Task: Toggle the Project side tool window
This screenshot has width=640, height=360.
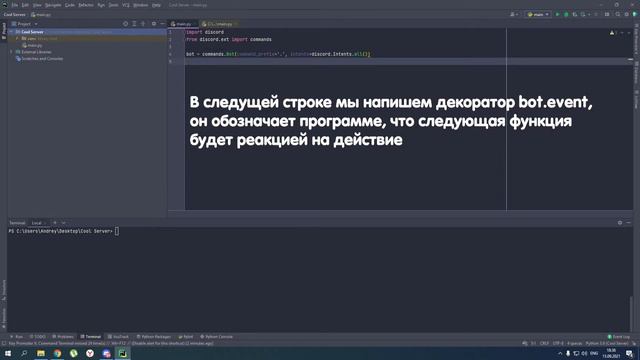Action: 4,31
